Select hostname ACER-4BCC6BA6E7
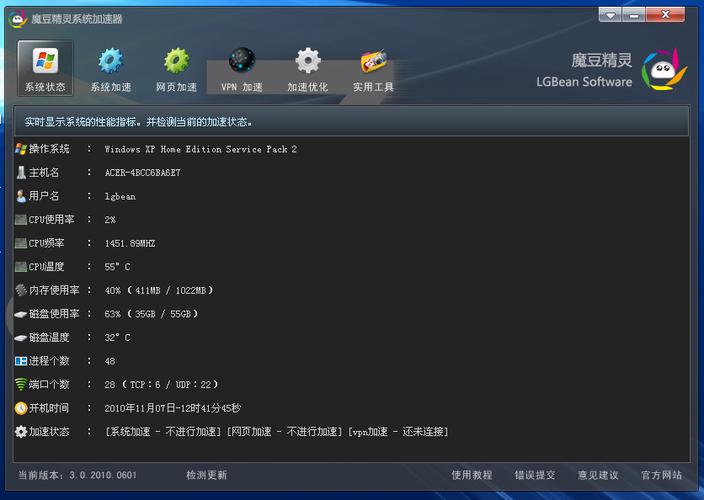The image size is (704, 500). (x=142, y=173)
